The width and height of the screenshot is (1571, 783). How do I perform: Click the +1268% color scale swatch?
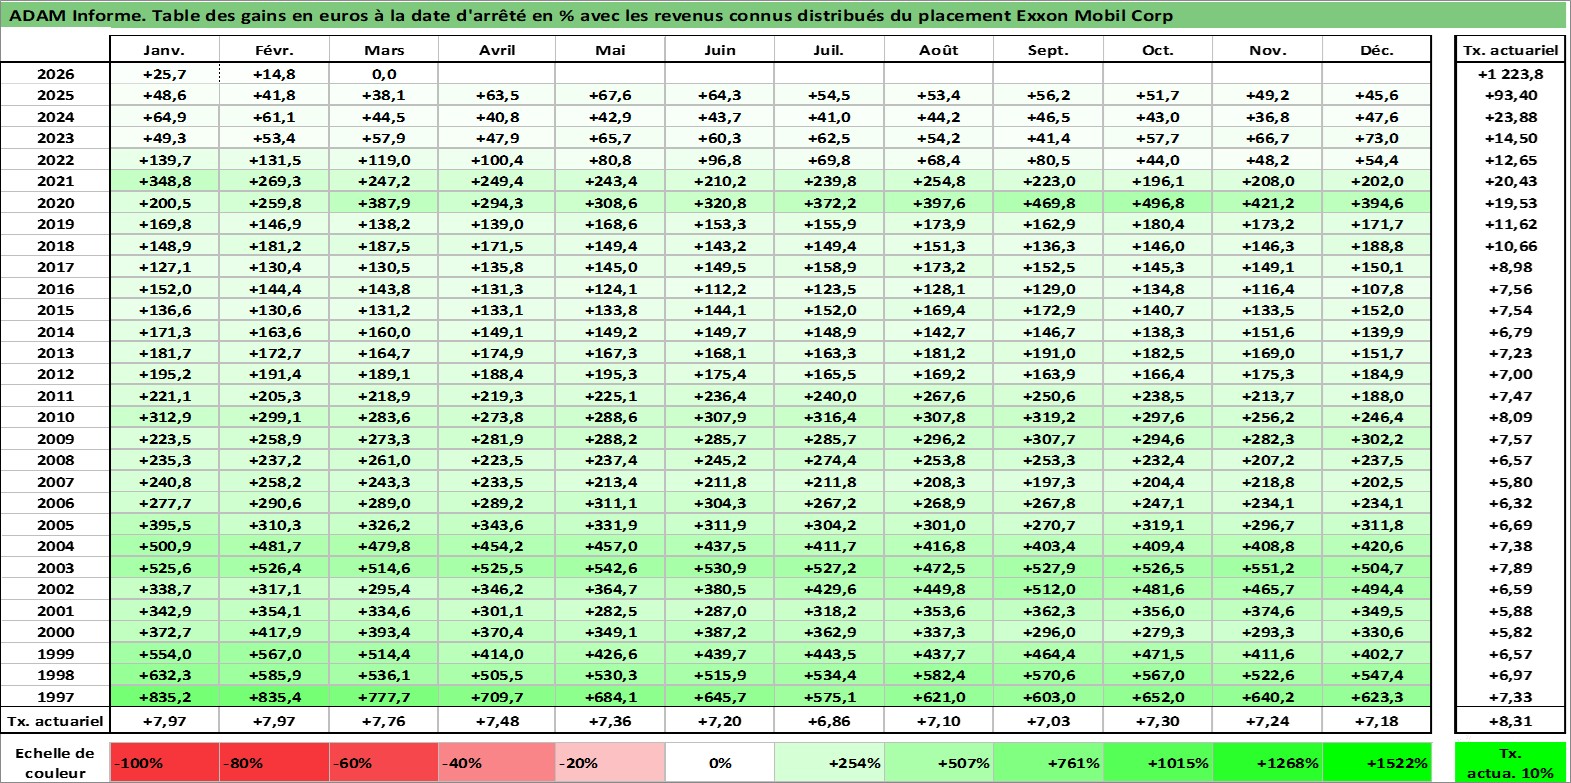coord(1268,763)
